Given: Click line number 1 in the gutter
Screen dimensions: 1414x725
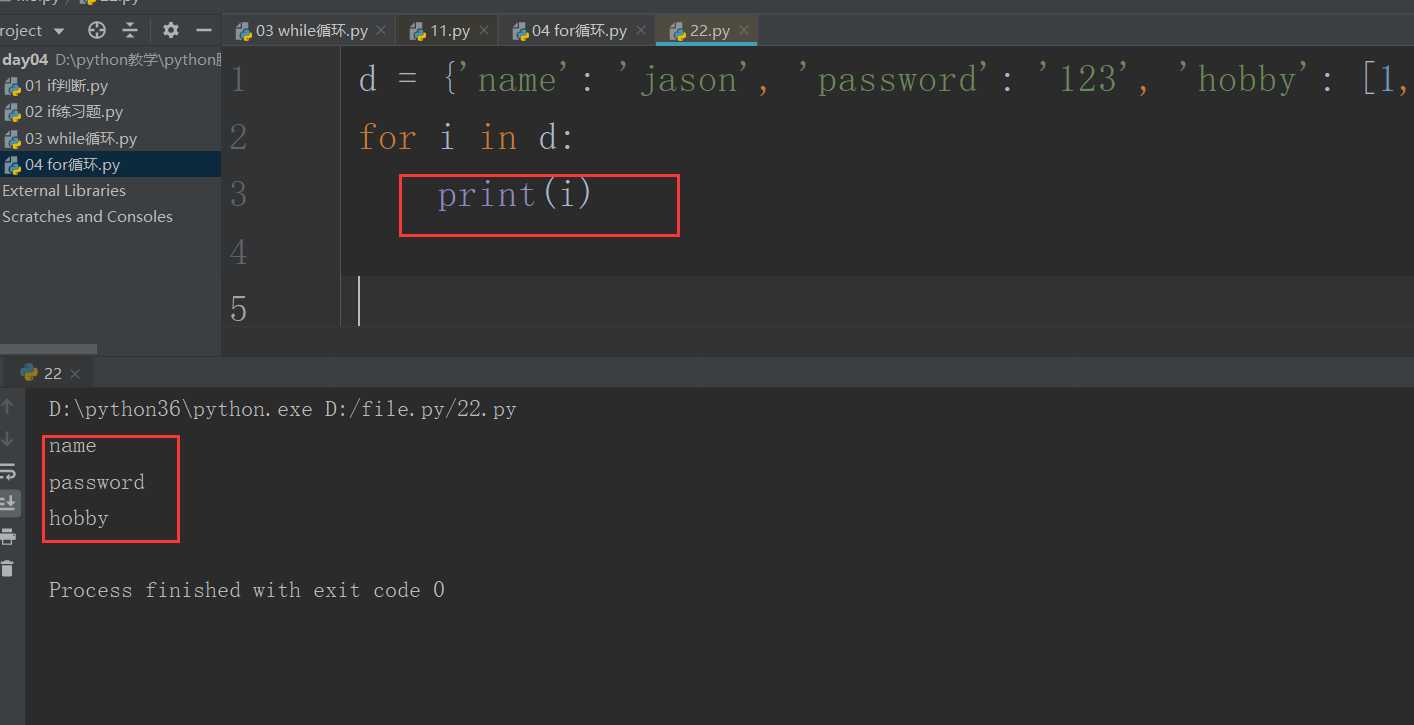Looking at the screenshot, I should tap(238, 79).
